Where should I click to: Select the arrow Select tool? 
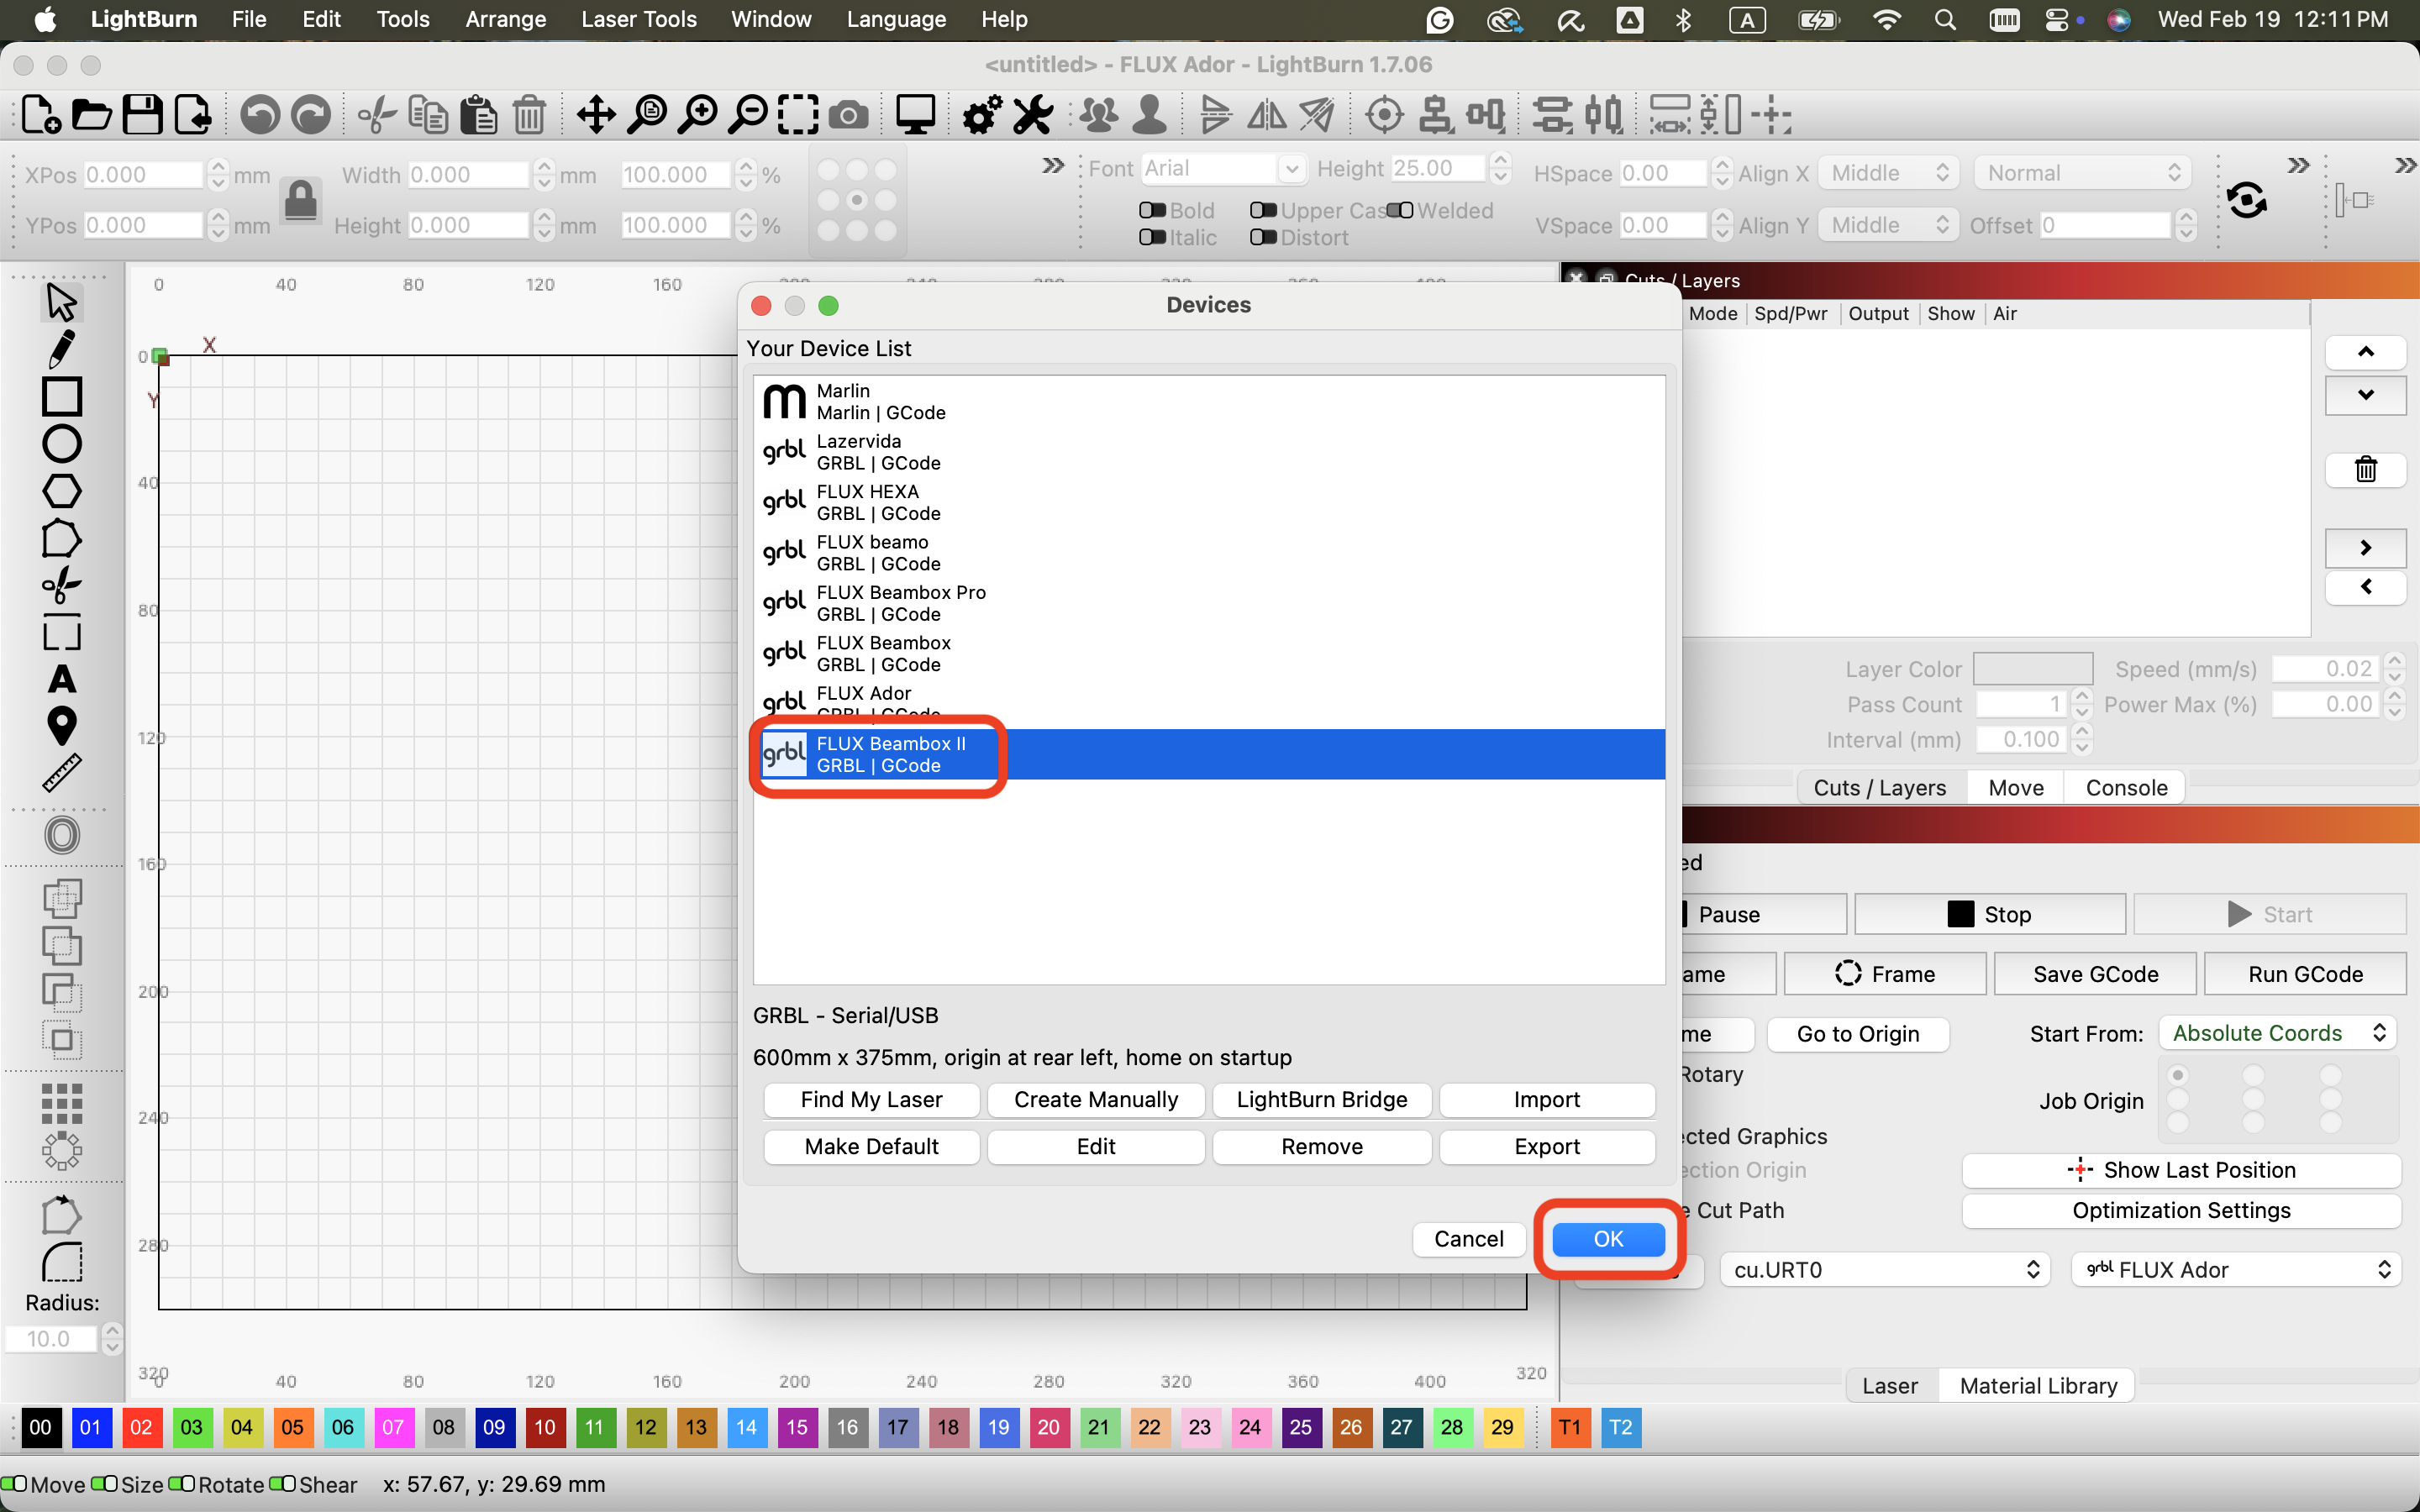click(x=61, y=302)
